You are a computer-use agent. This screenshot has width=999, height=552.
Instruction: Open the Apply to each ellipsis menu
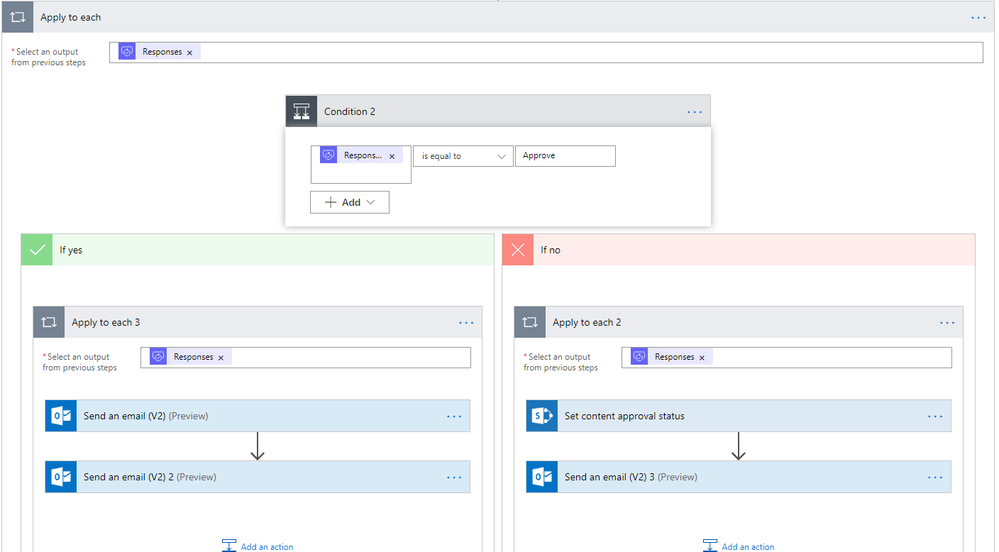pos(978,18)
